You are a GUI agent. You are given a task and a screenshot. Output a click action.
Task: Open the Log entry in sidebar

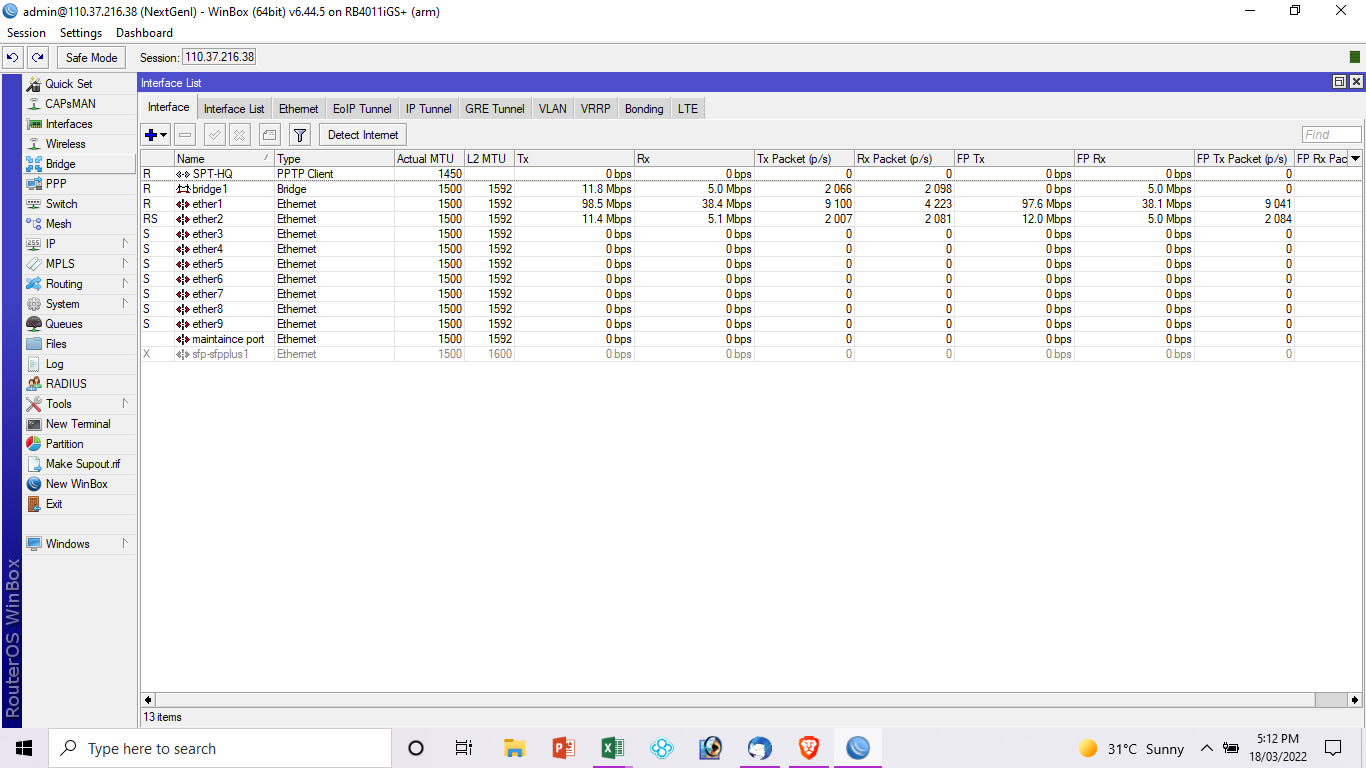coord(54,364)
